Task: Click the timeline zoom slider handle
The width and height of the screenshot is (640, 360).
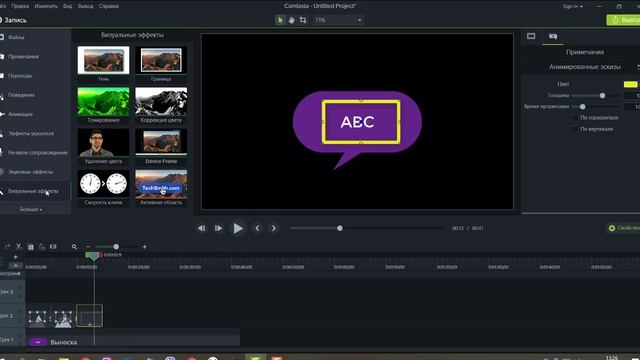Action: 116,247
